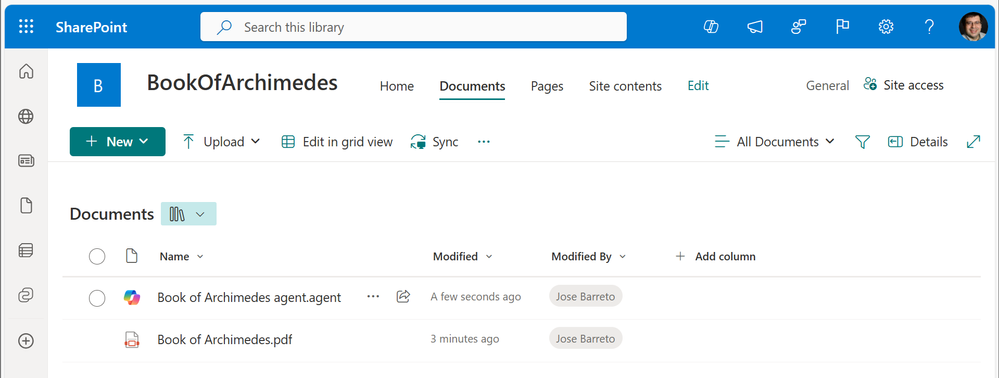The width and height of the screenshot is (999, 378).
Task: Click Jose Barreto in the agent row
Action: point(586,296)
